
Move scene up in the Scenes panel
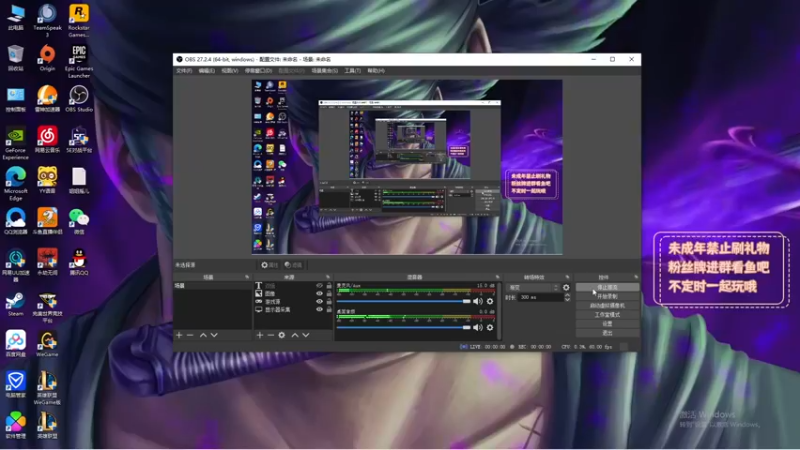[x=203, y=335]
